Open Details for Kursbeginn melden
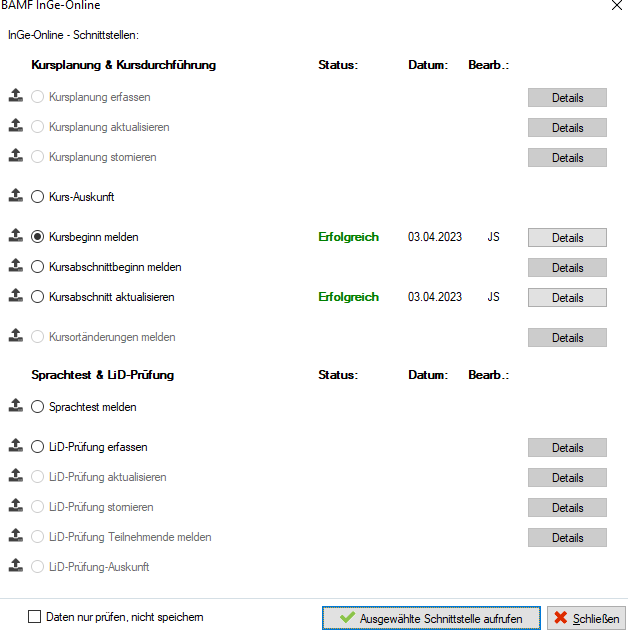Screen dimensions: 628x630 (567, 238)
